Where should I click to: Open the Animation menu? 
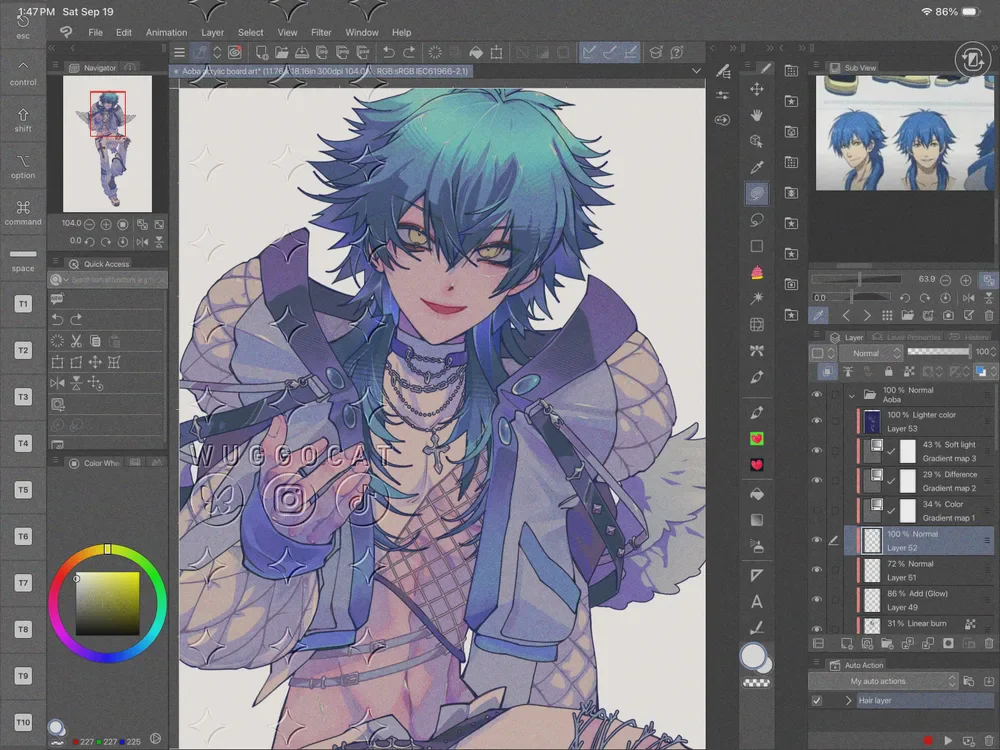(166, 33)
